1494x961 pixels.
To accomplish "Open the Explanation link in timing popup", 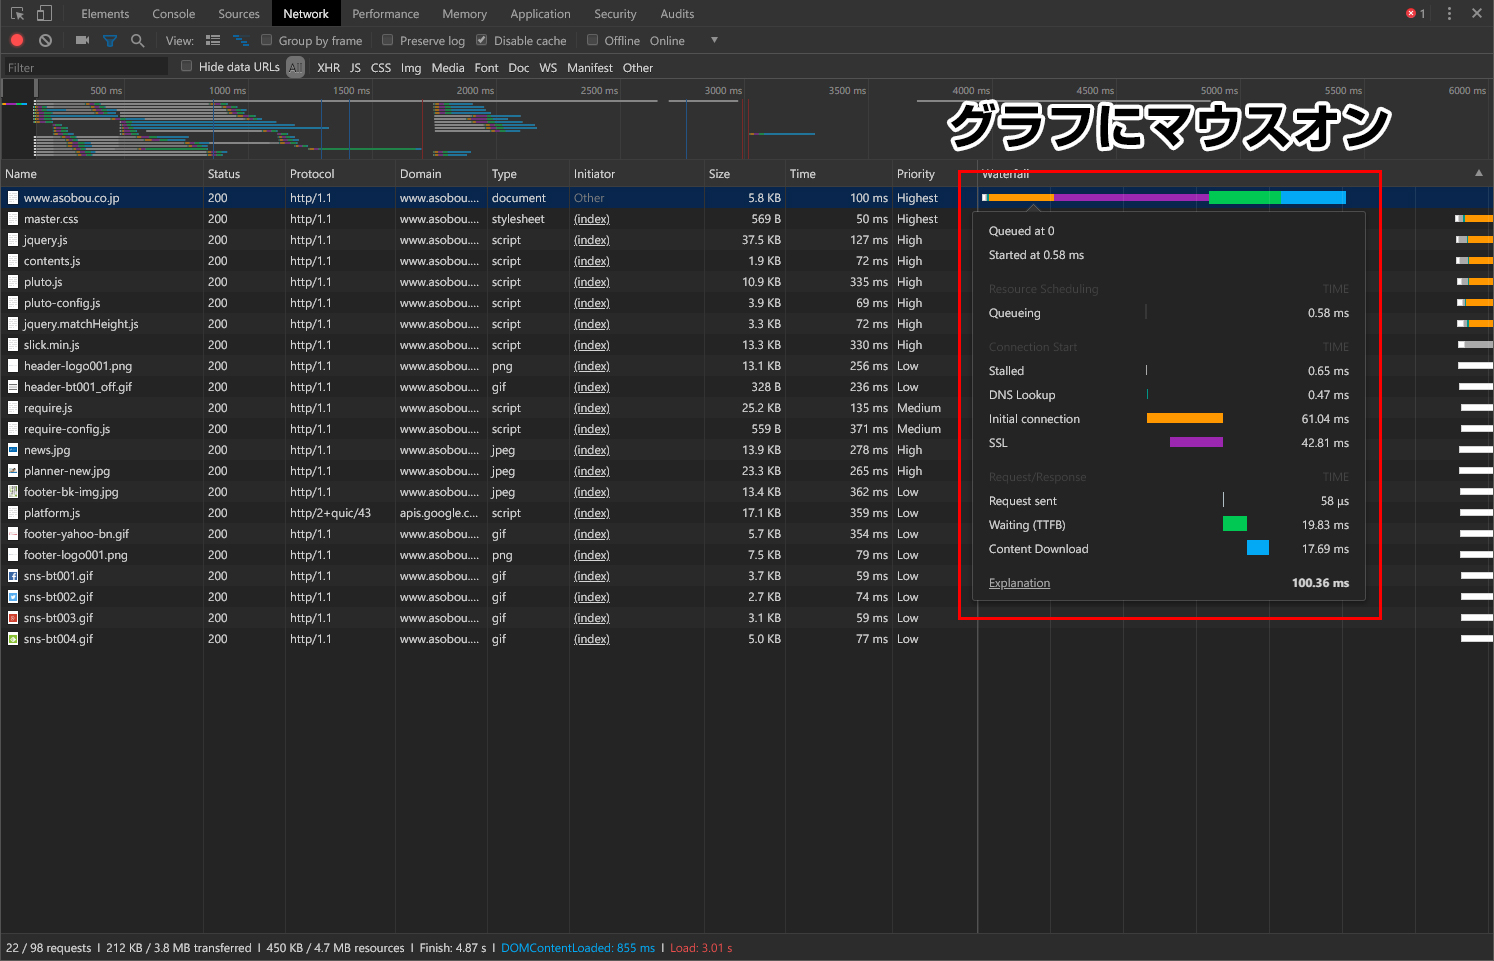I will tap(1019, 583).
